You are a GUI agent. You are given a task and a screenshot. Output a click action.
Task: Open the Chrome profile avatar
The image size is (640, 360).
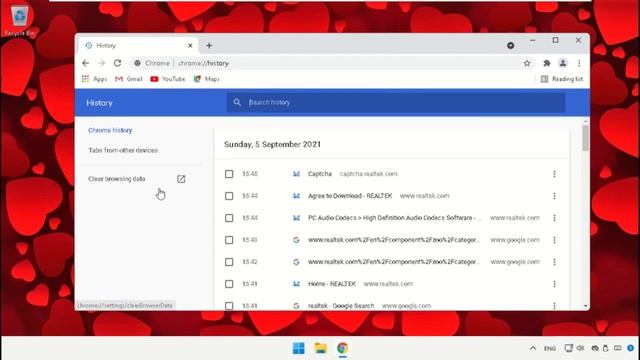[x=563, y=63]
